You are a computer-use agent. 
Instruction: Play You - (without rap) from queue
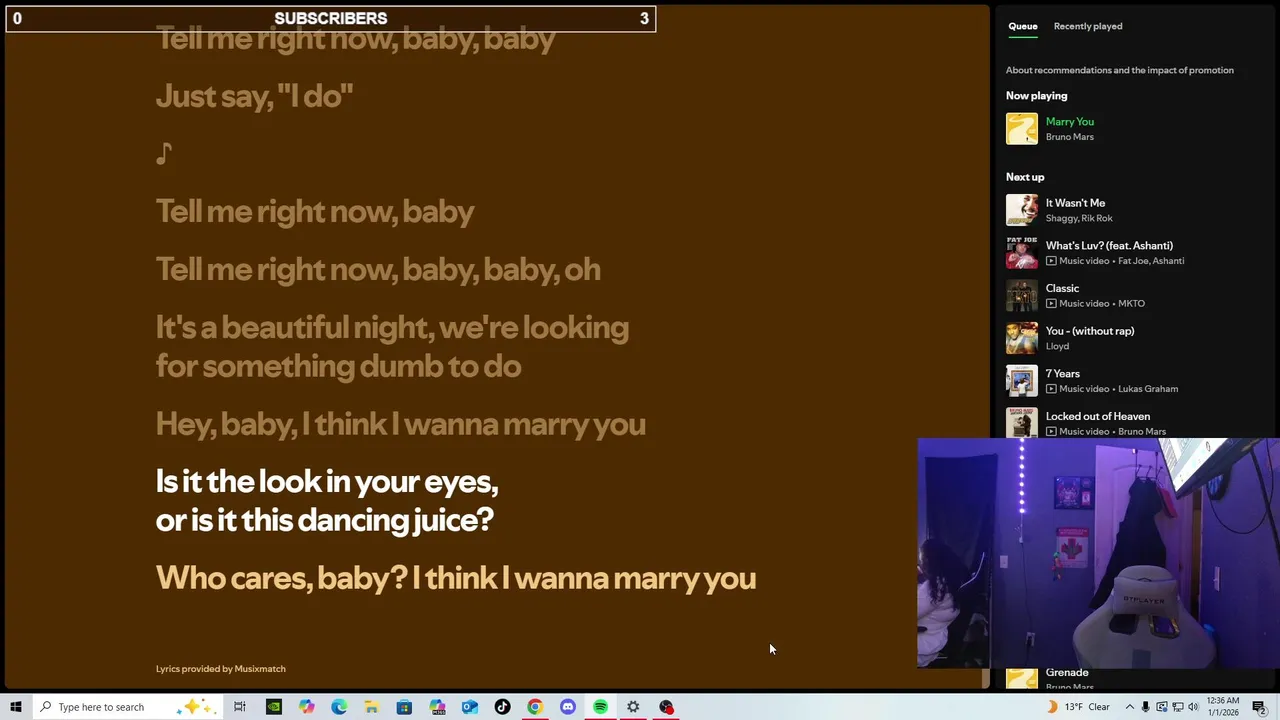1090,331
